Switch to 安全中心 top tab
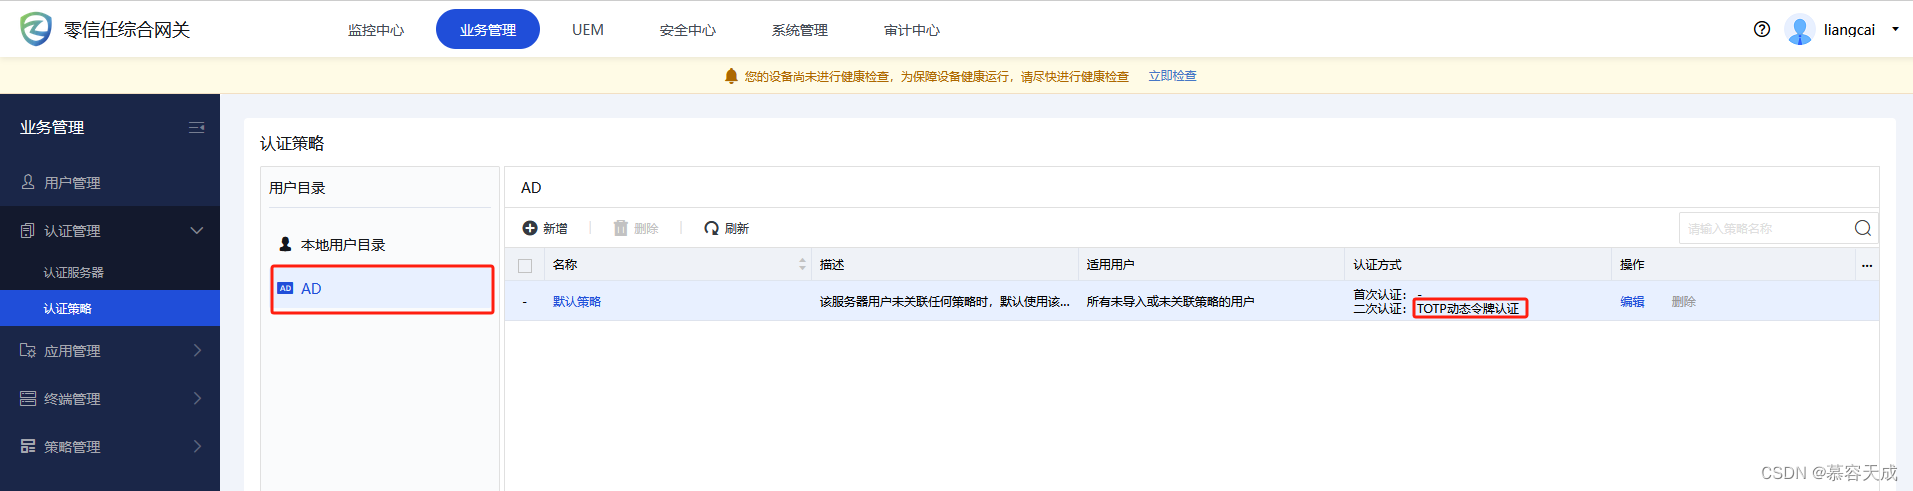1913x491 pixels. 688,30
